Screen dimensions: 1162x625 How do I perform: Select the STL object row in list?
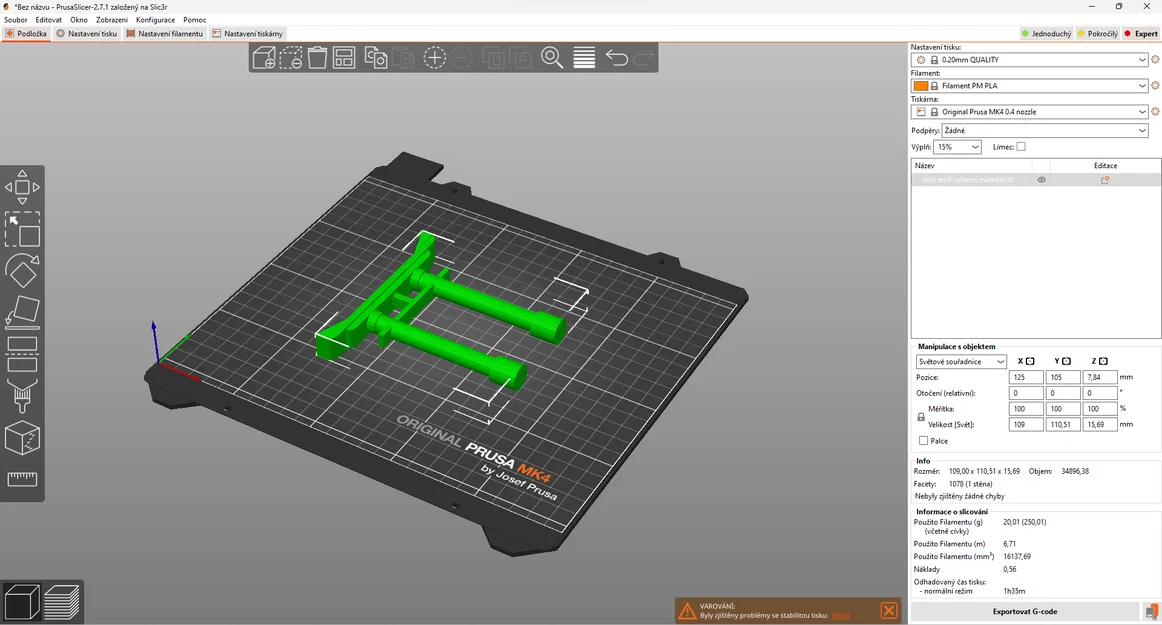coord(1035,180)
